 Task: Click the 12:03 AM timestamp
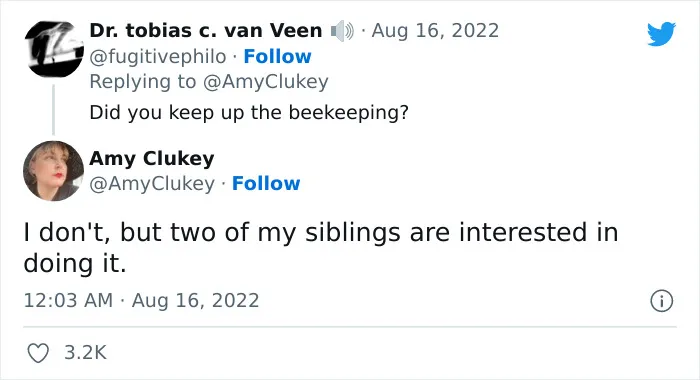click(x=68, y=301)
